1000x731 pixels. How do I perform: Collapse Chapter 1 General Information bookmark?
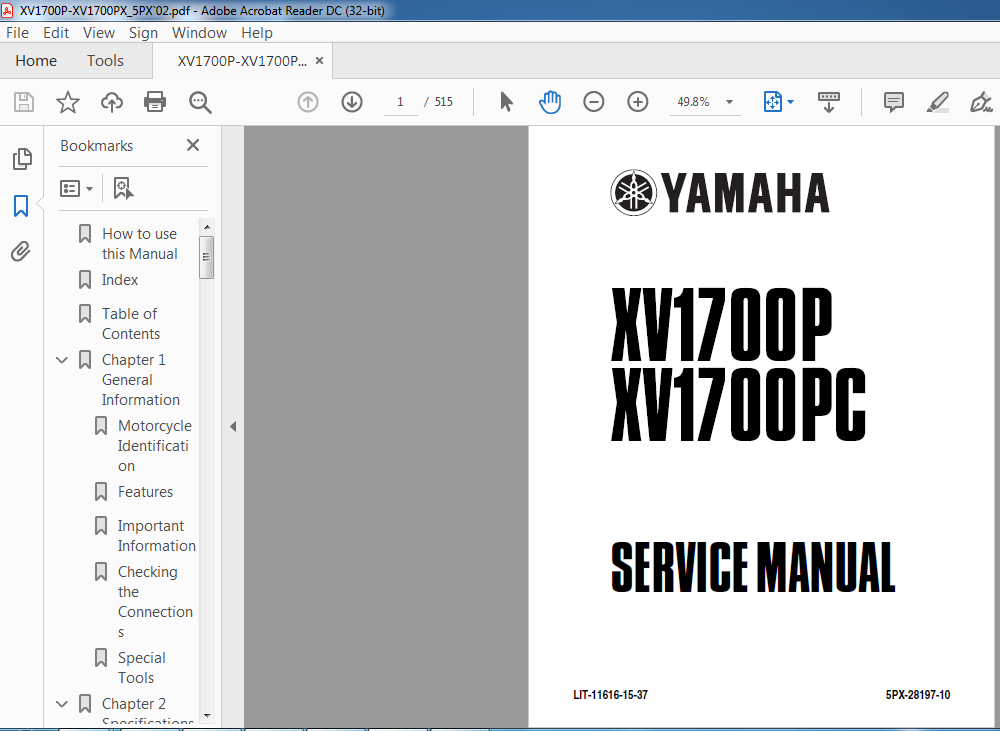tap(62, 360)
